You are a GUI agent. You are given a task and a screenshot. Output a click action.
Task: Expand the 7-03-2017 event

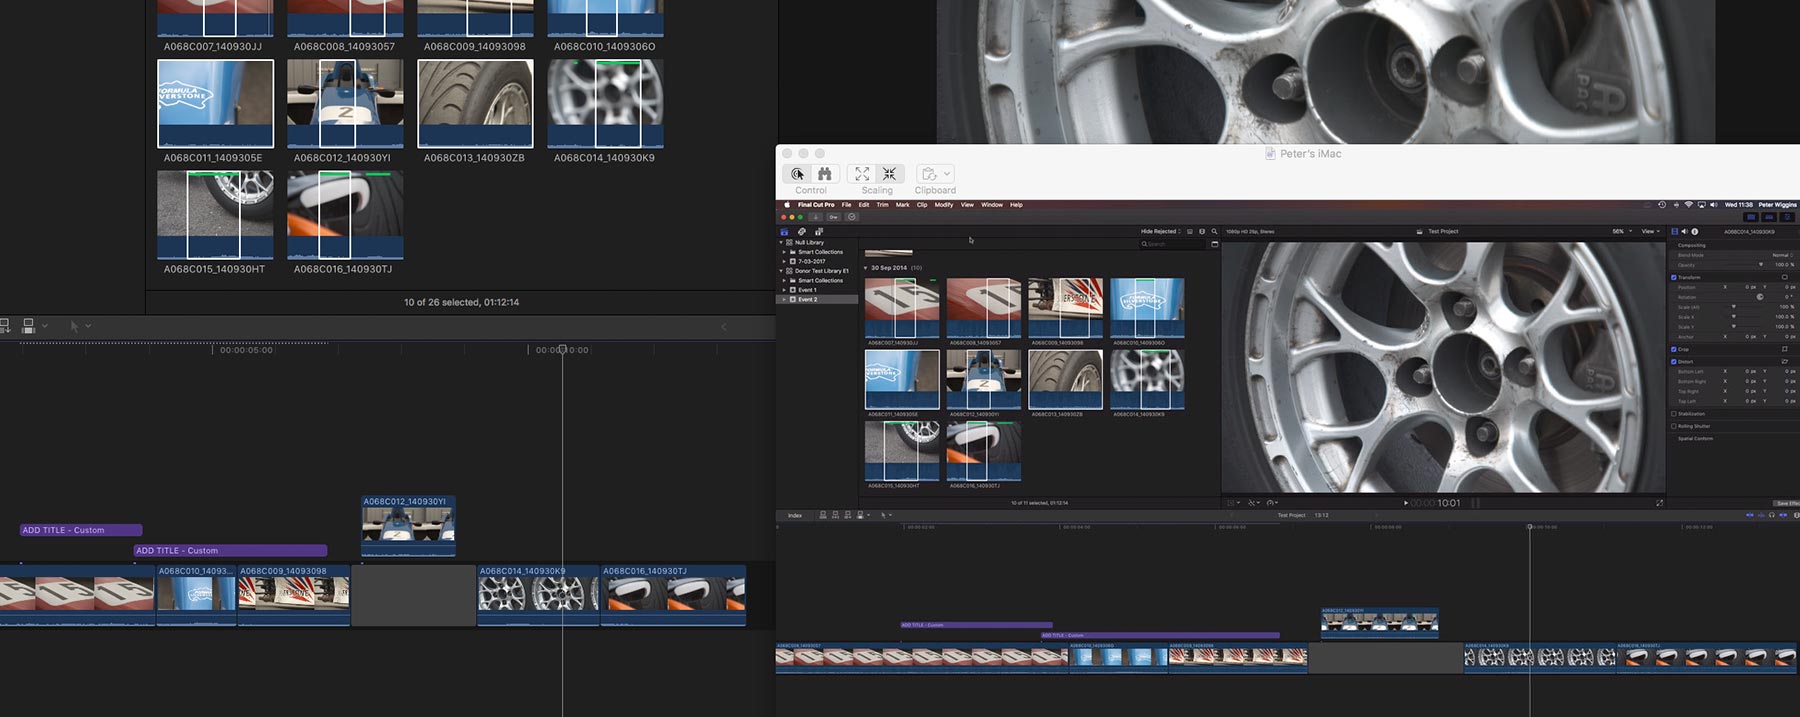click(x=784, y=262)
